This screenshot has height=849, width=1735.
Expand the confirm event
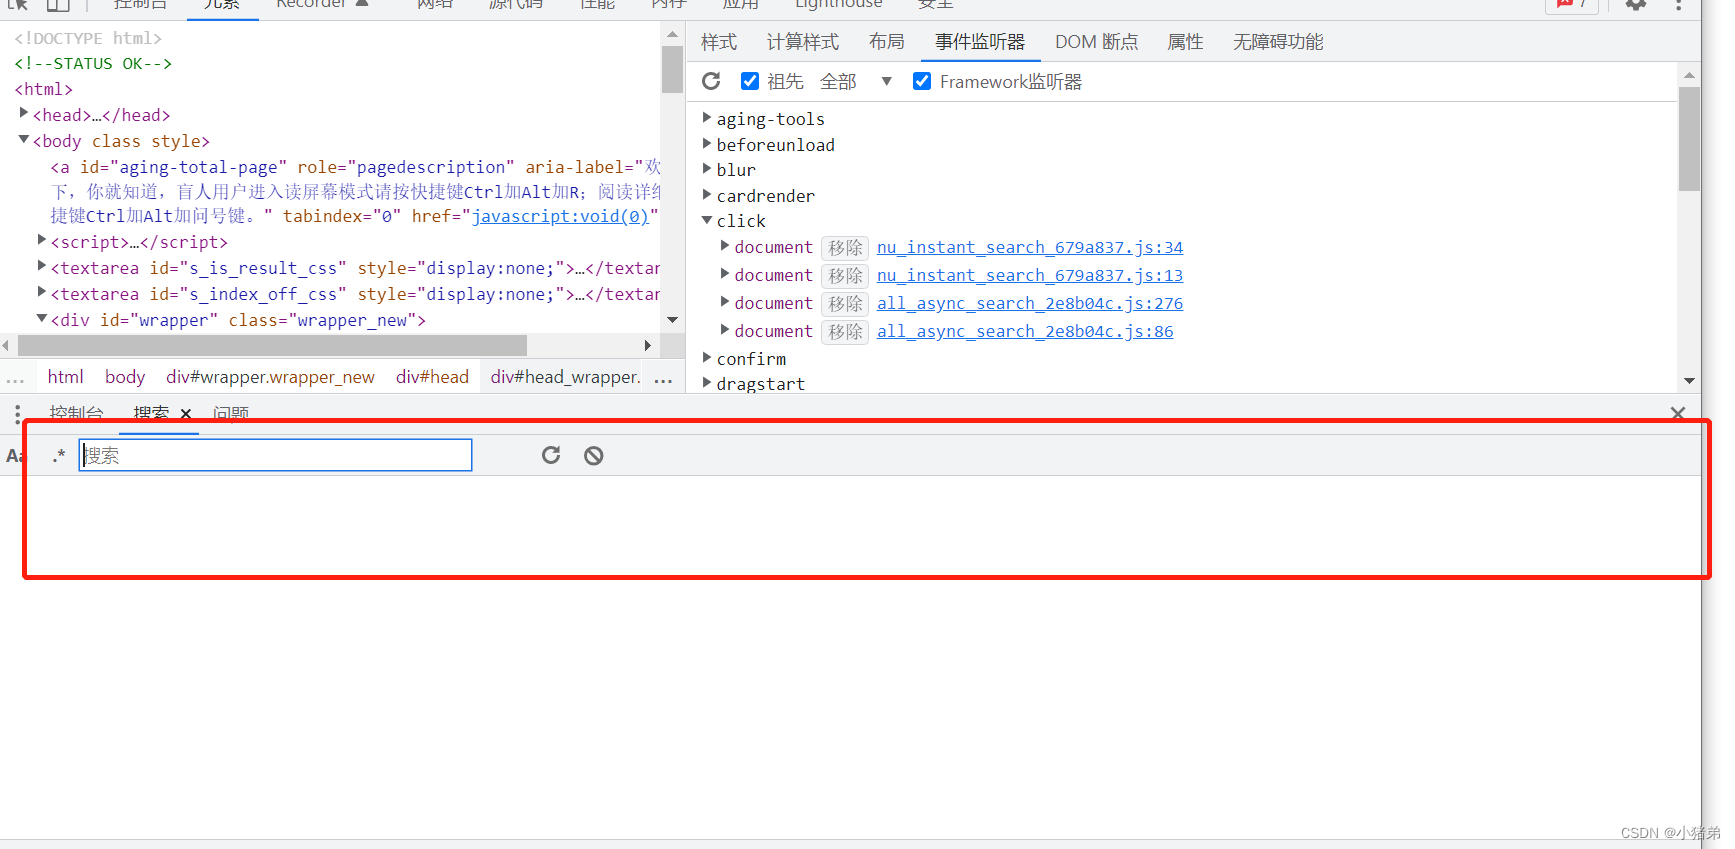coord(707,357)
